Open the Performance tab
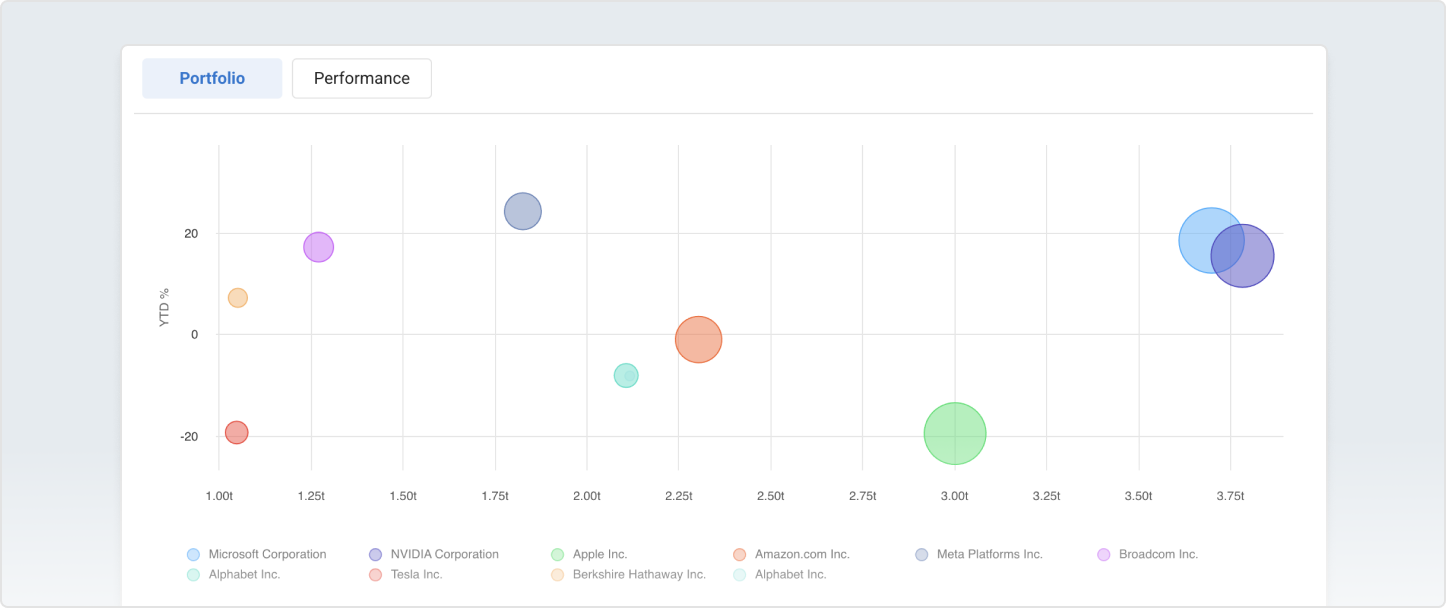This screenshot has height=608, width=1446. [x=361, y=78]
